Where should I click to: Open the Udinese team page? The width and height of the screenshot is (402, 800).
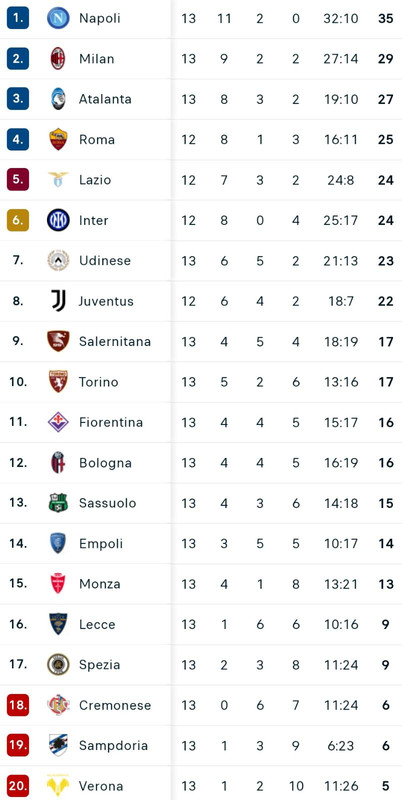[x=105, y=261]
